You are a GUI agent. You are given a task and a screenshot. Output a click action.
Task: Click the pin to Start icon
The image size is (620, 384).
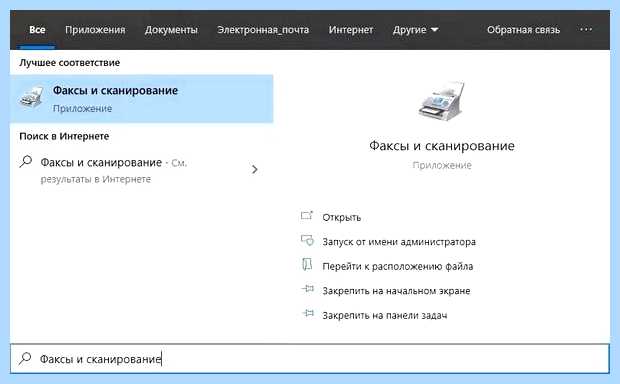[308, 289]
